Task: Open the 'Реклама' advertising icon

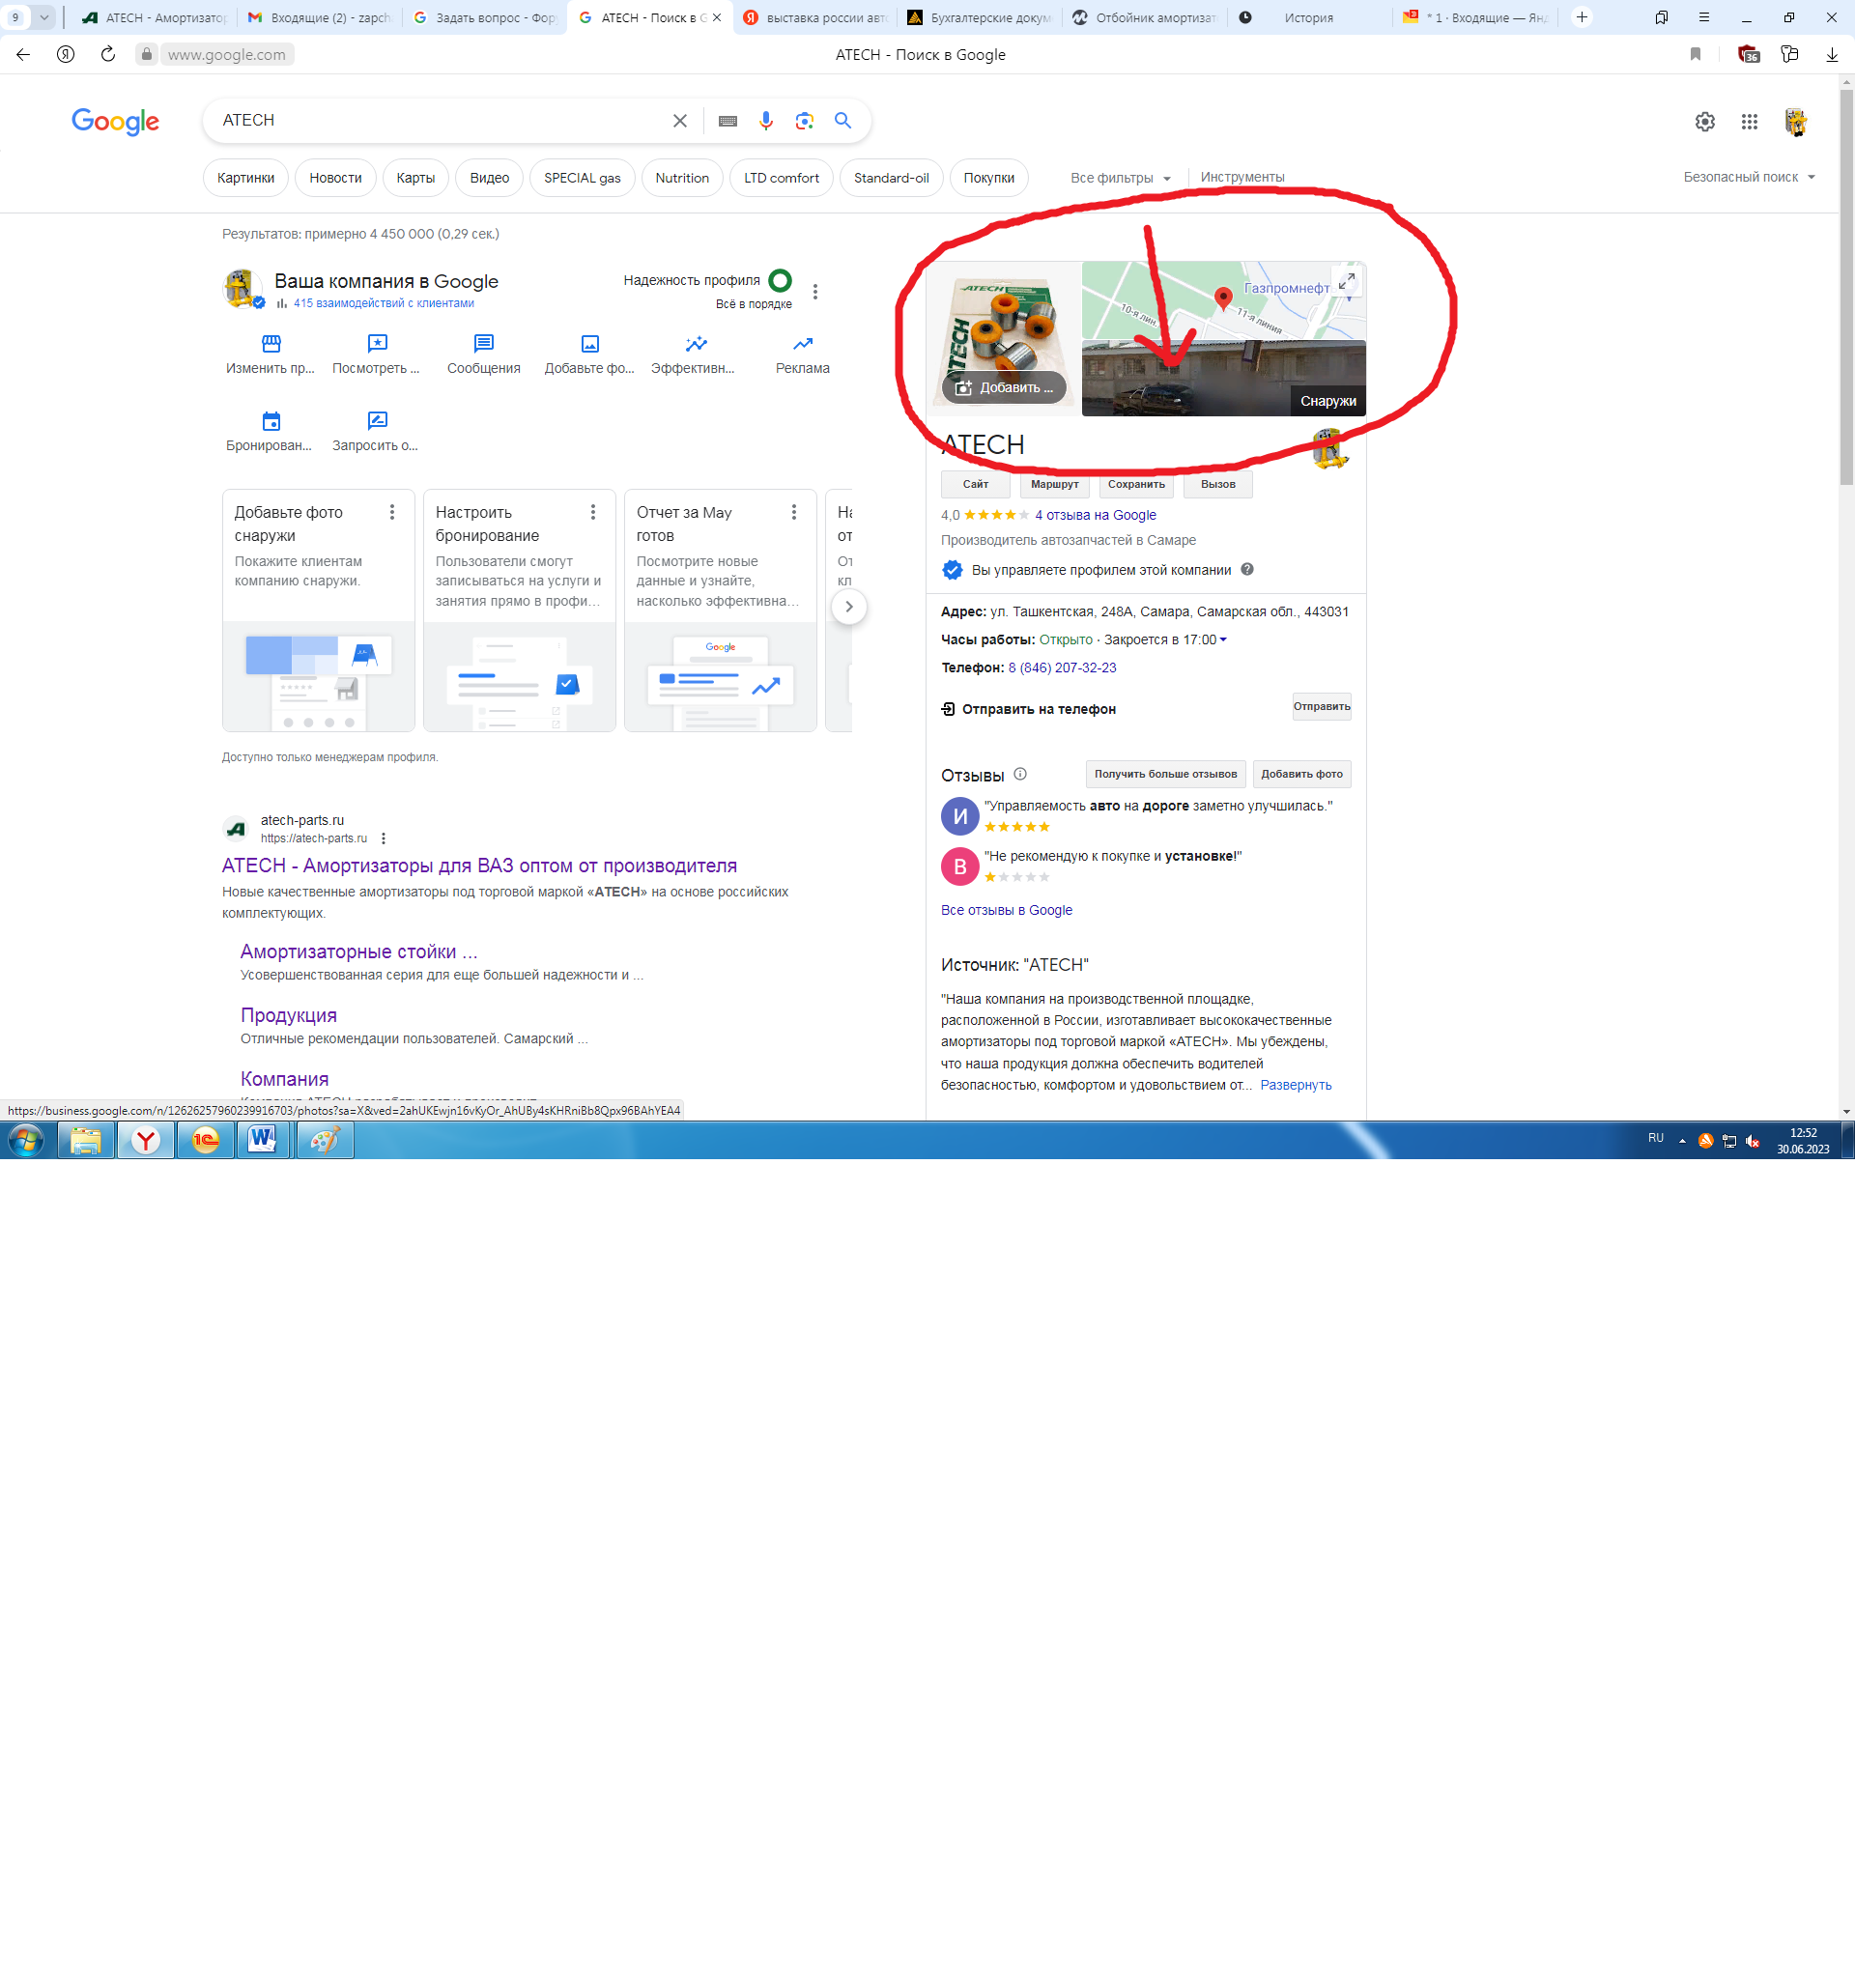Action: point(802,344)
